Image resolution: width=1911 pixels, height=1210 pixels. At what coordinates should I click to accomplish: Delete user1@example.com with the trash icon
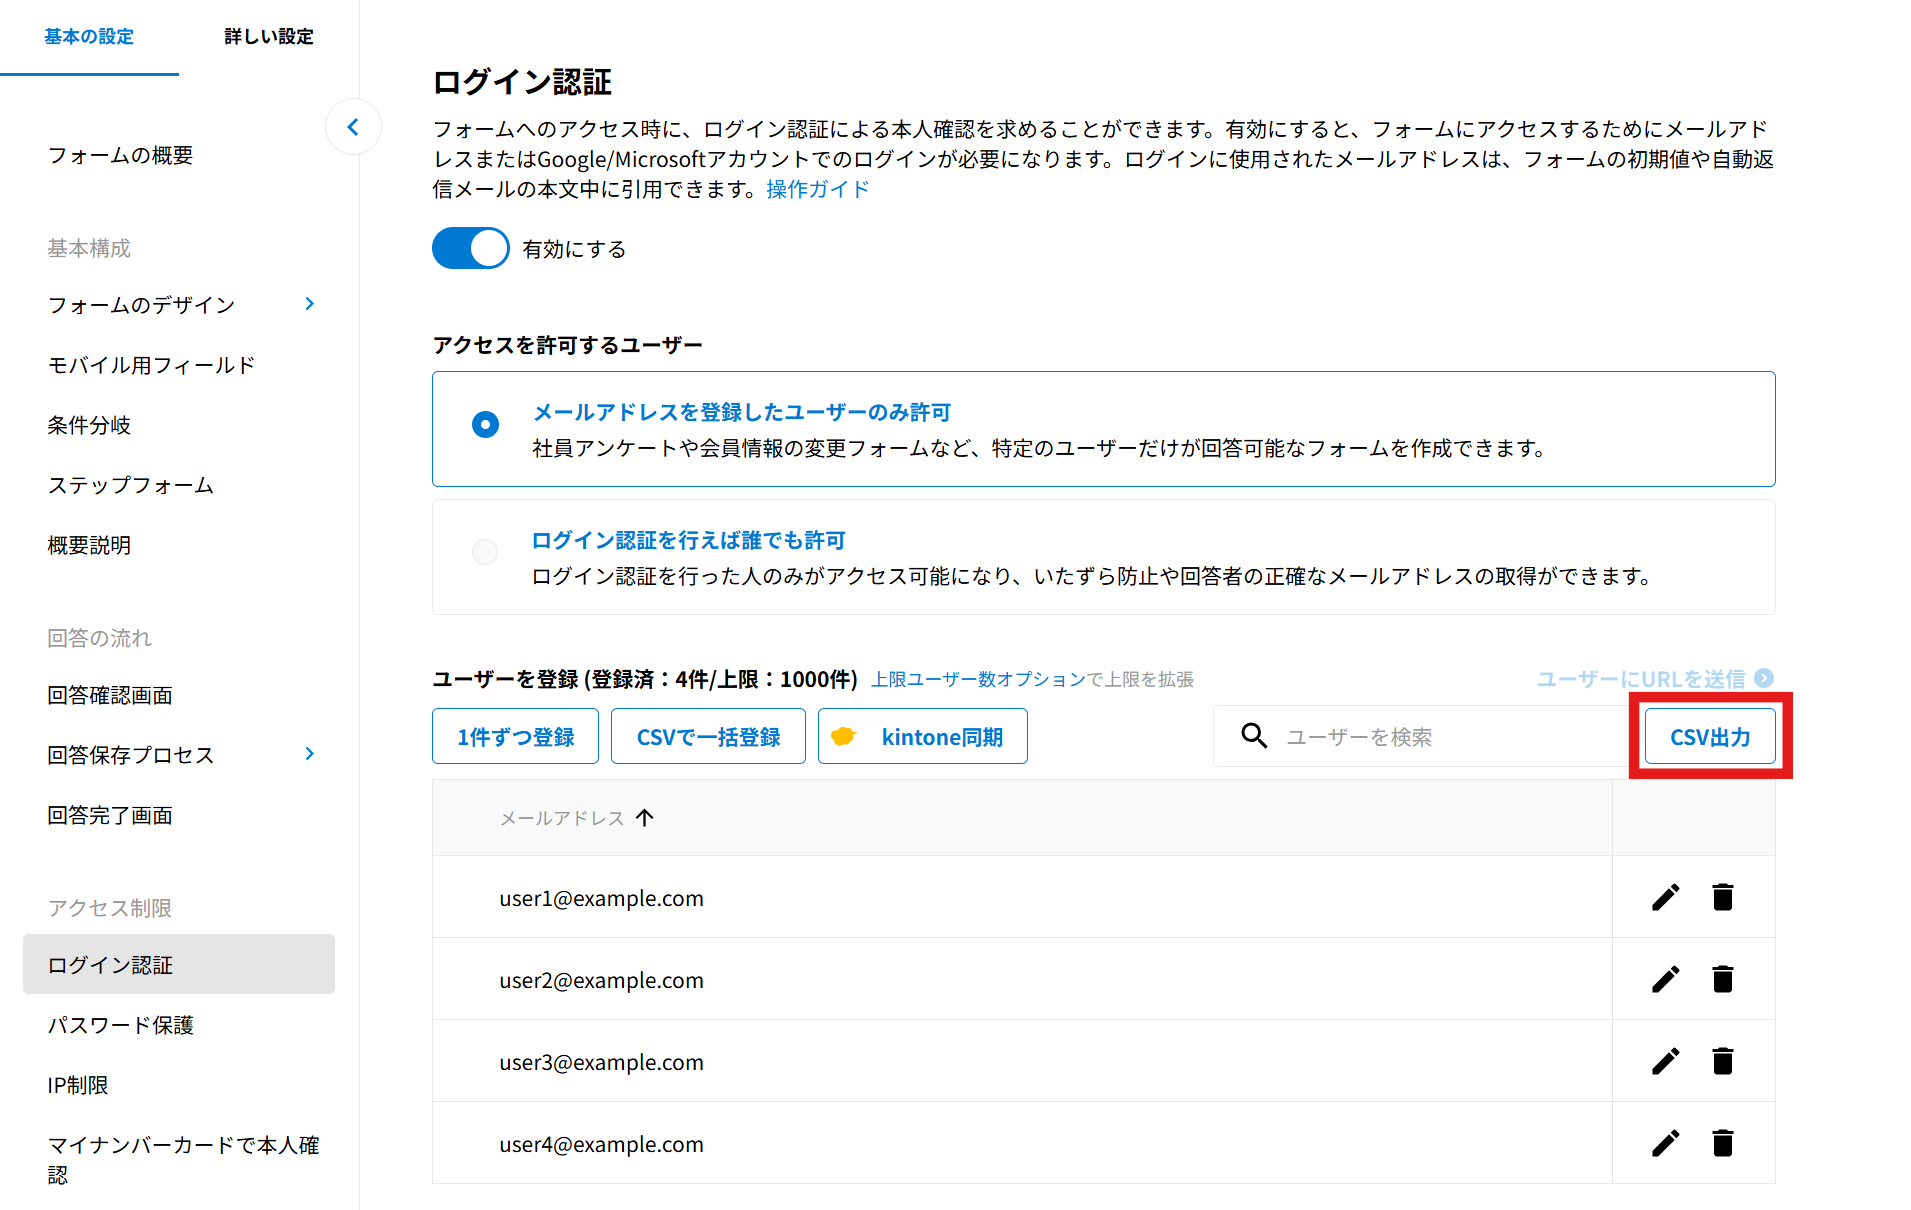point(1722,897)
